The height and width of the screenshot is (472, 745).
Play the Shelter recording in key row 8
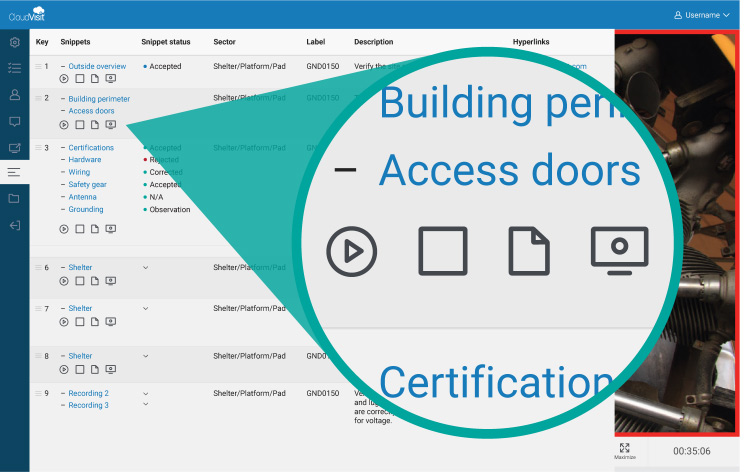[64, 370]
